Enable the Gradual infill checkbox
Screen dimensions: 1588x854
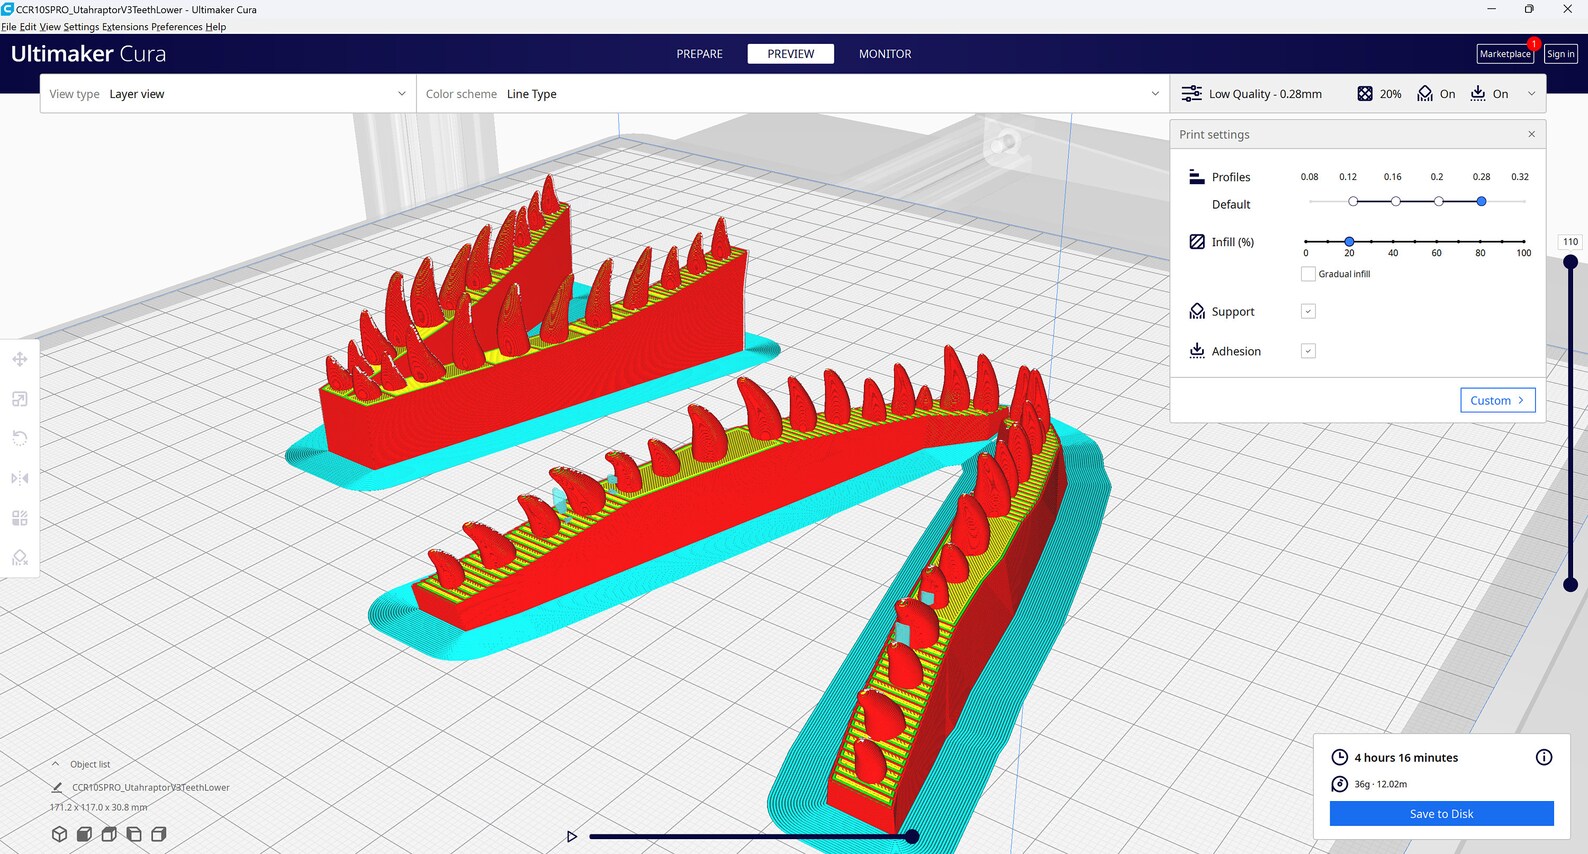click(1308, 274)
